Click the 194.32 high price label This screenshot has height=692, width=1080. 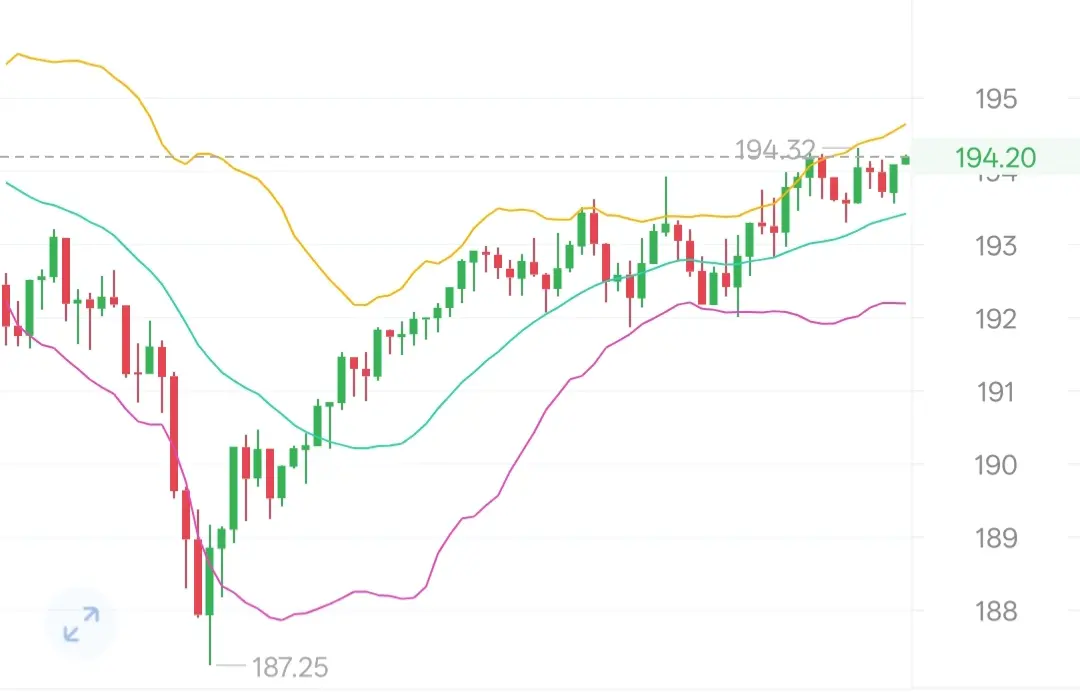pyautogui.click(x=775, y=149)
